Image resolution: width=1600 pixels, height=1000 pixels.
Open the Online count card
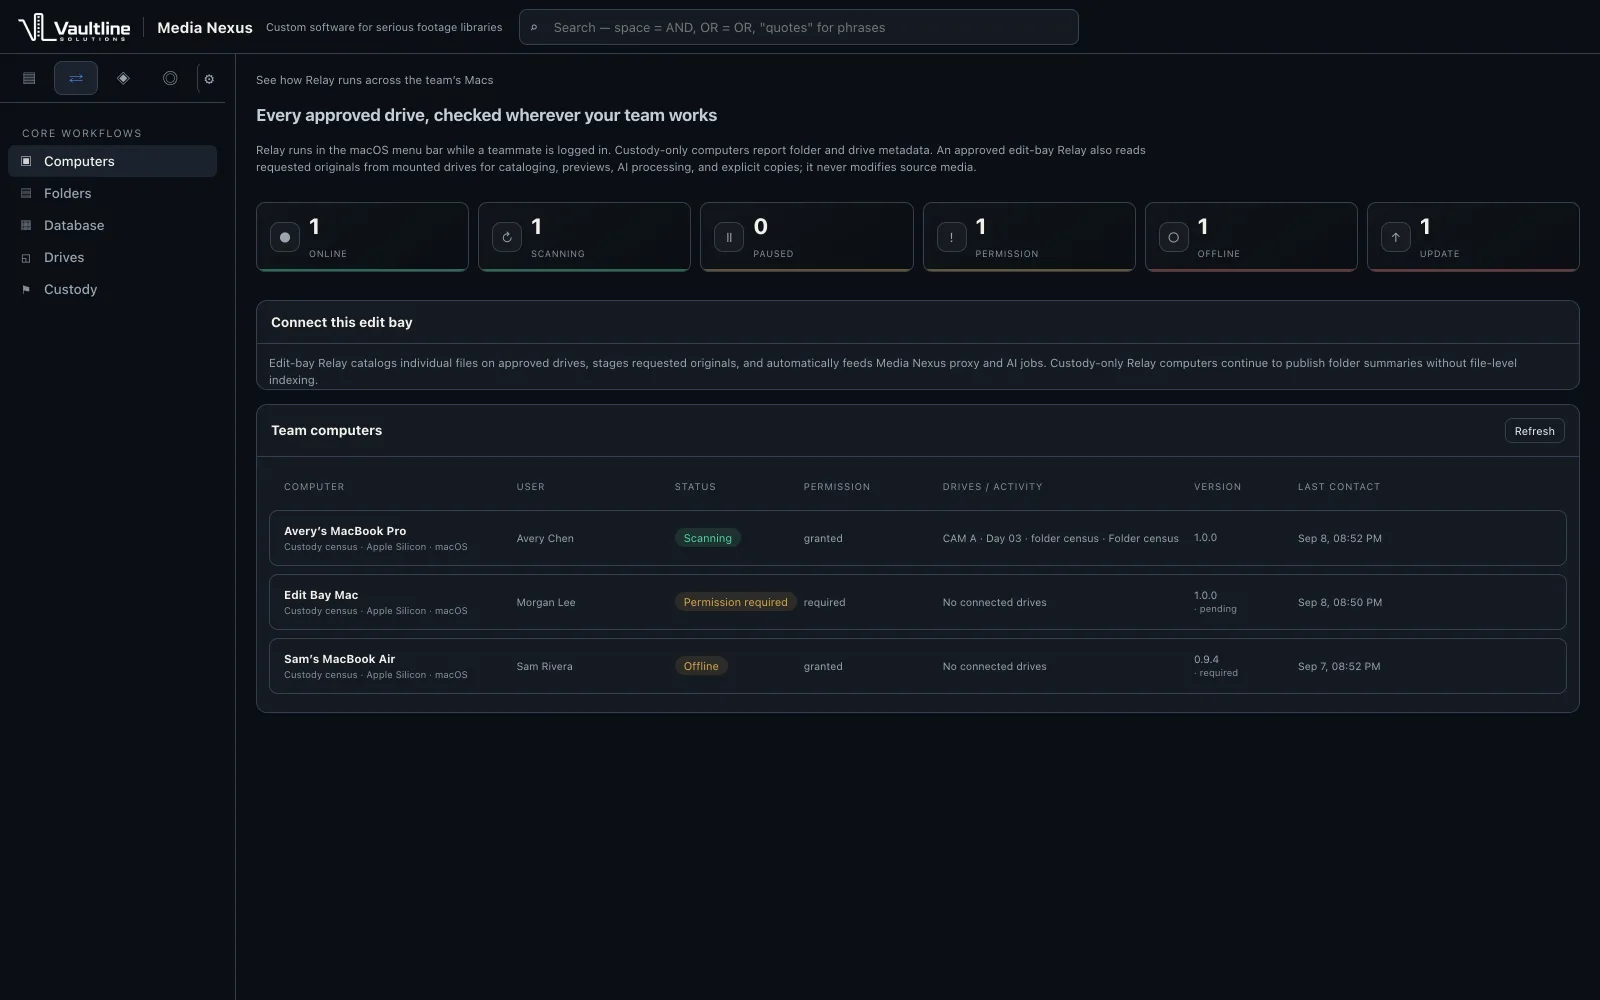tap(362, 237)
